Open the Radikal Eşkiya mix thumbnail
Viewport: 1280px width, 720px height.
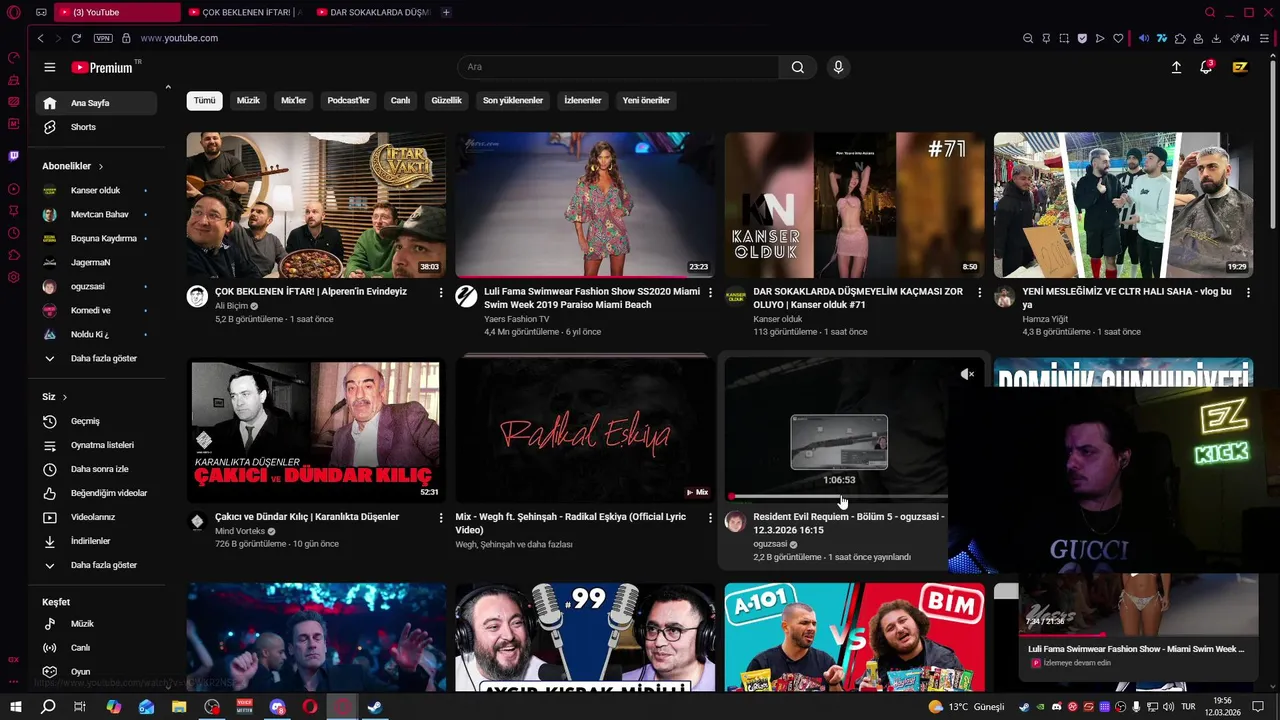coord(585,430)
